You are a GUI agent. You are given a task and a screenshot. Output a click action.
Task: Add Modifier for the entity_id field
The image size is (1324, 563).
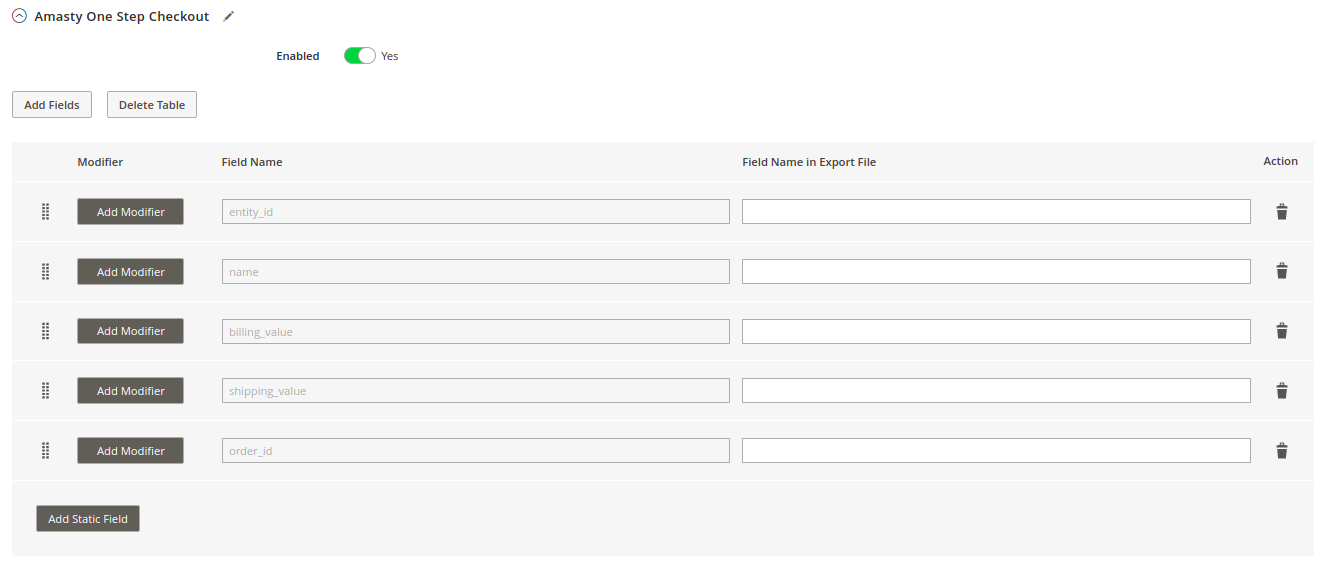(x=130, y=212)
